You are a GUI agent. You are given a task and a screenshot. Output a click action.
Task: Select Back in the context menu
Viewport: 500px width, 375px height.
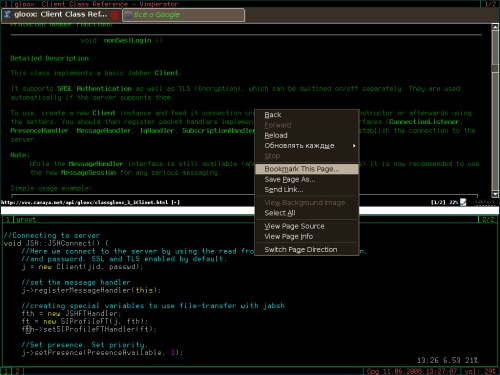click(307, 115)
